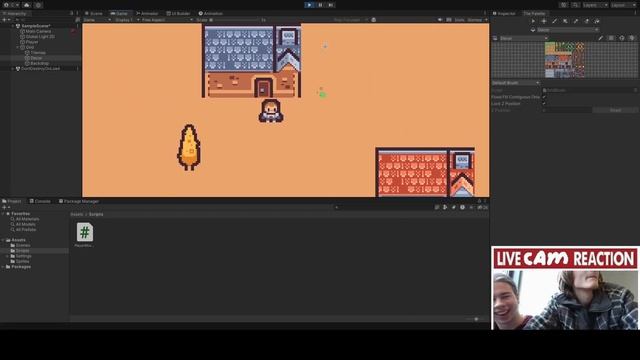Select the PlayerMovement C# script asset

click(x=84, y=235)
